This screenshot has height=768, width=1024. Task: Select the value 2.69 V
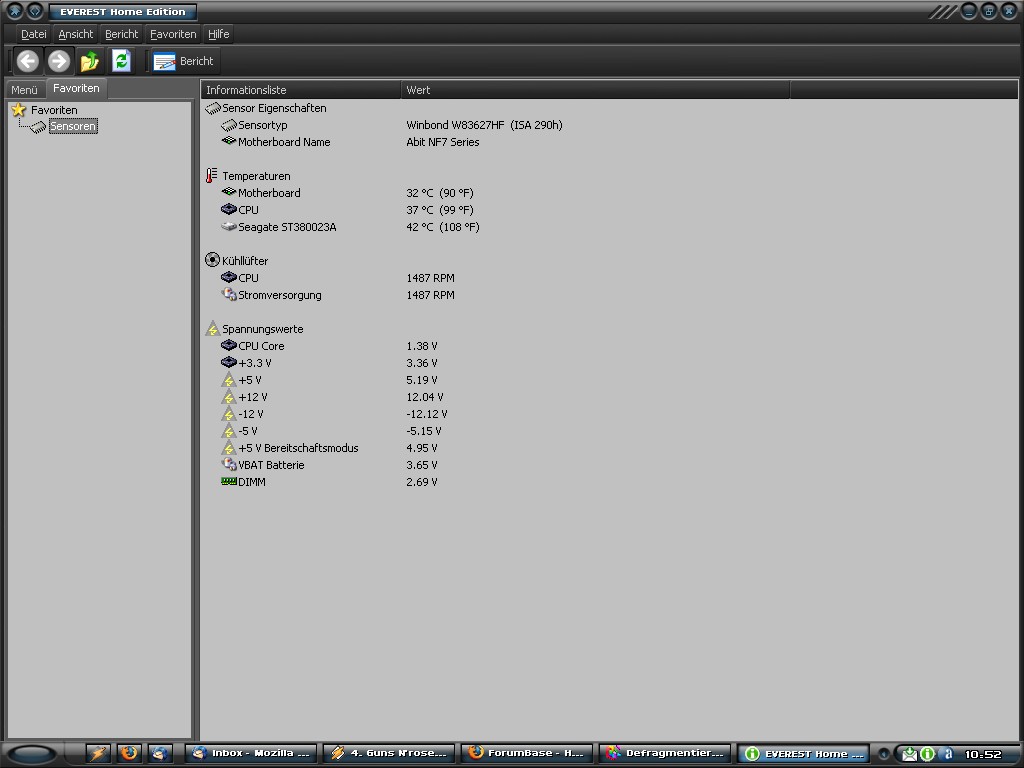[422, 482]
